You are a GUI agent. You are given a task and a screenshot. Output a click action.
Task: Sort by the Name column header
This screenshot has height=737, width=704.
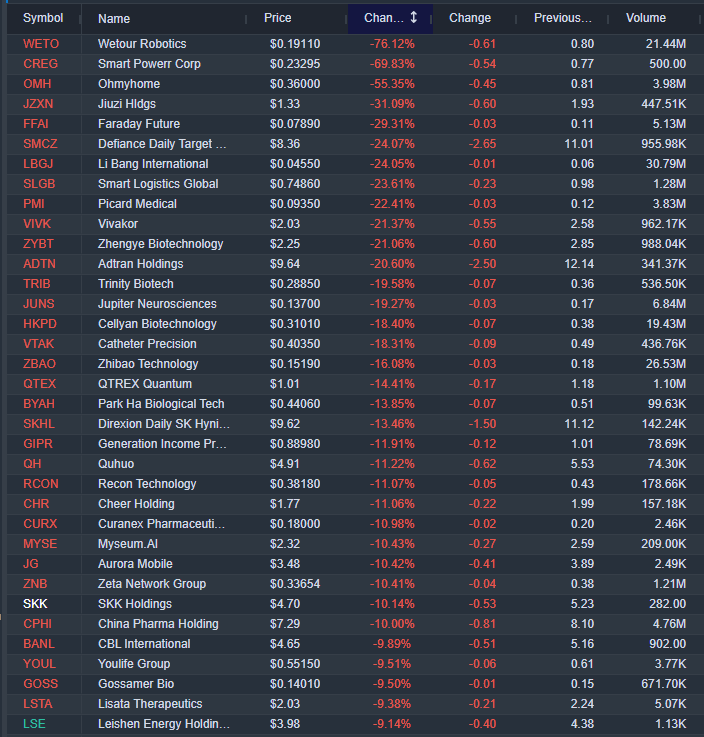point(114,19)
